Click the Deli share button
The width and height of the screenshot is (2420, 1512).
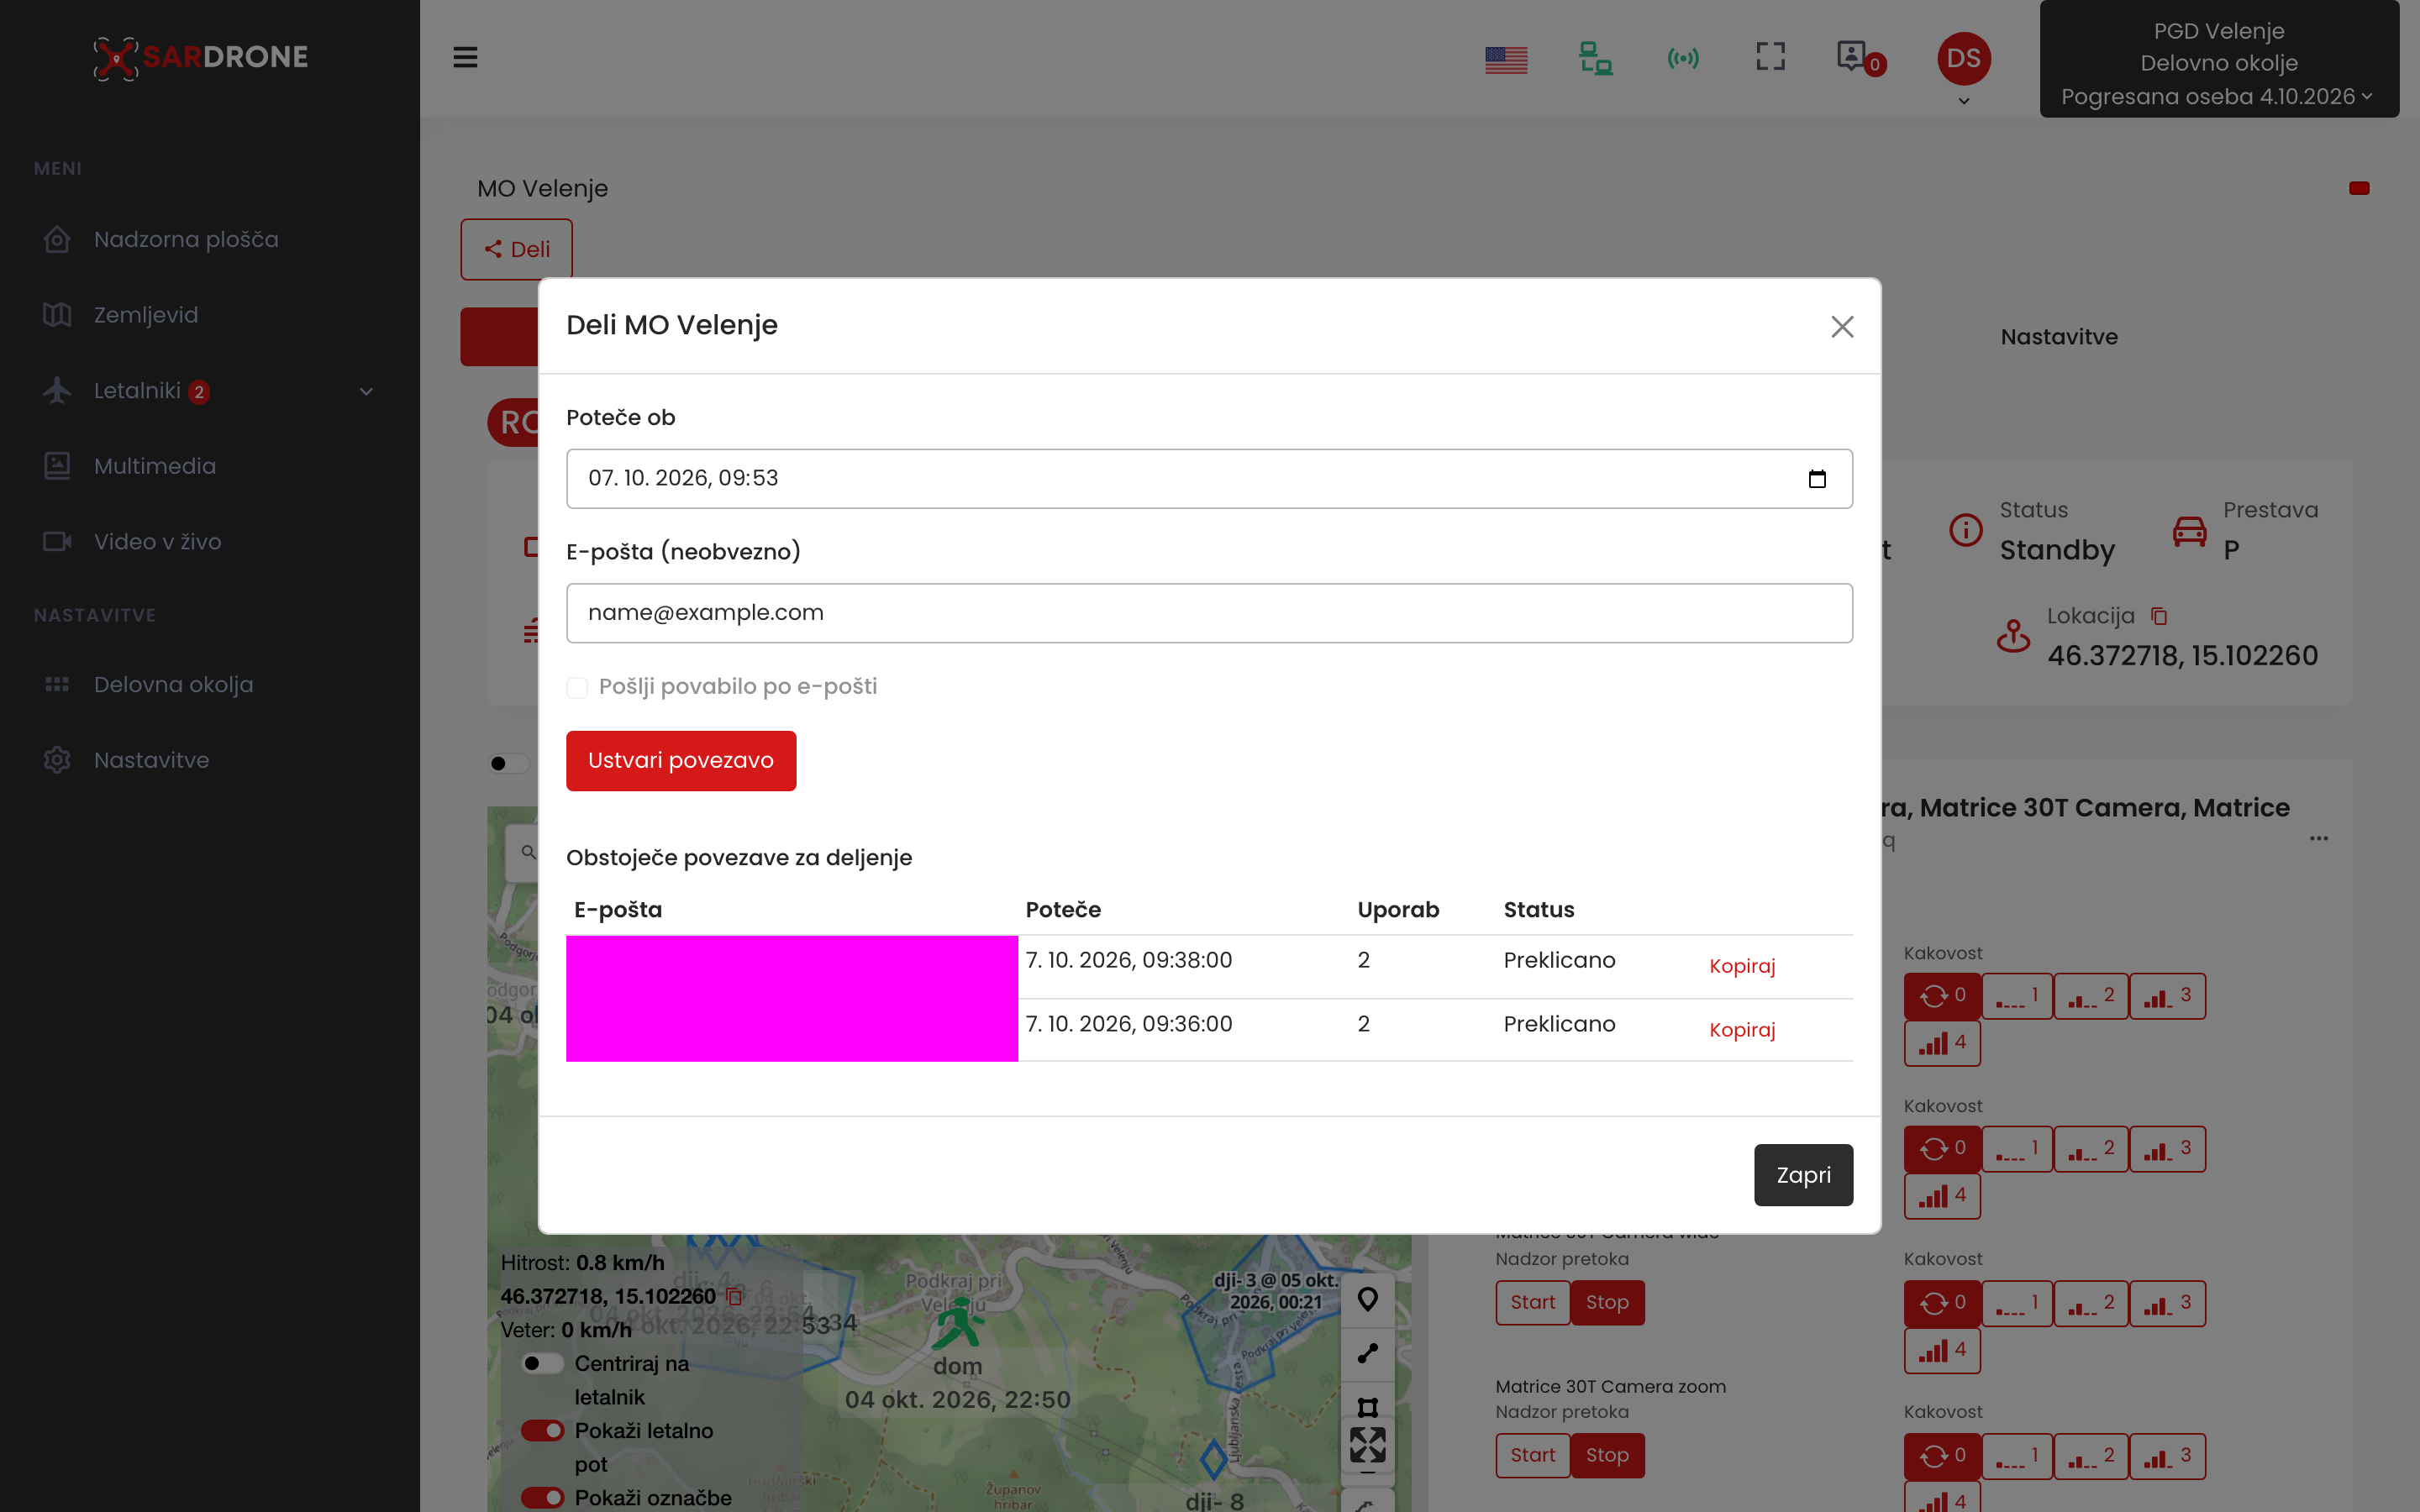pyautogui.click(x=516, y=249)
